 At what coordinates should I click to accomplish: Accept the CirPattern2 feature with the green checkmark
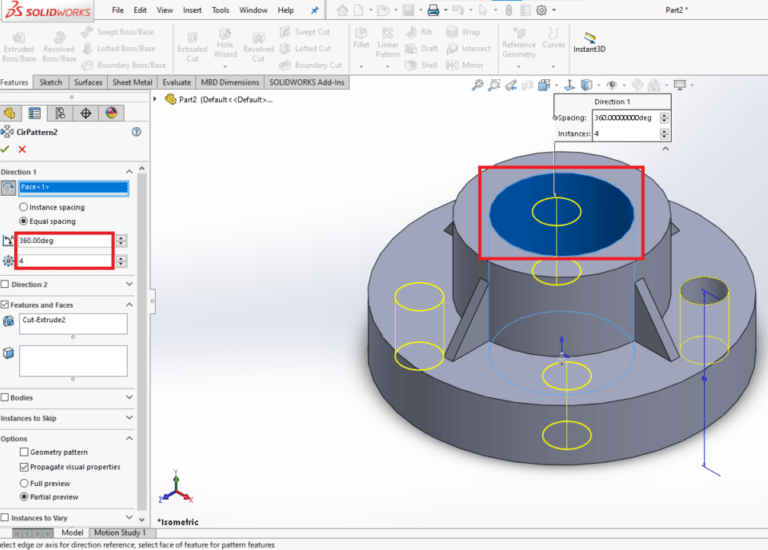tap(6, 149)
